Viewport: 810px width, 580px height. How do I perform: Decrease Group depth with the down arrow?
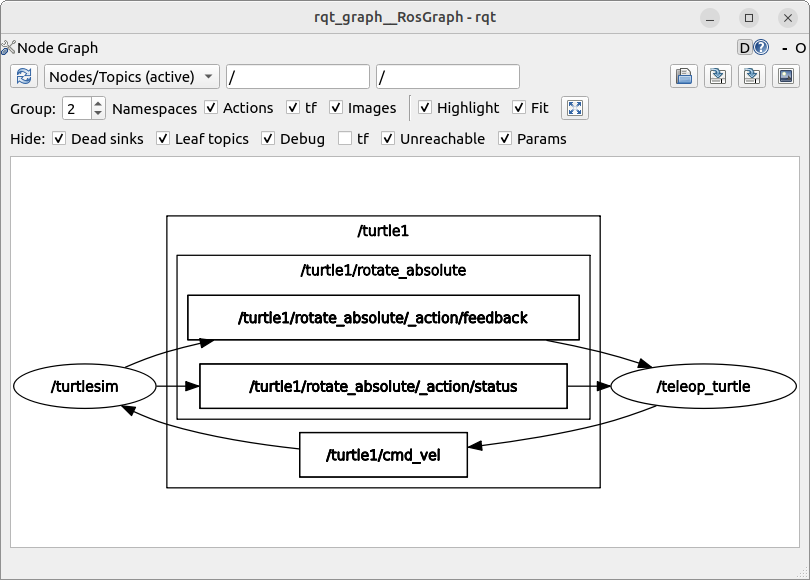(x=98, y=113)
